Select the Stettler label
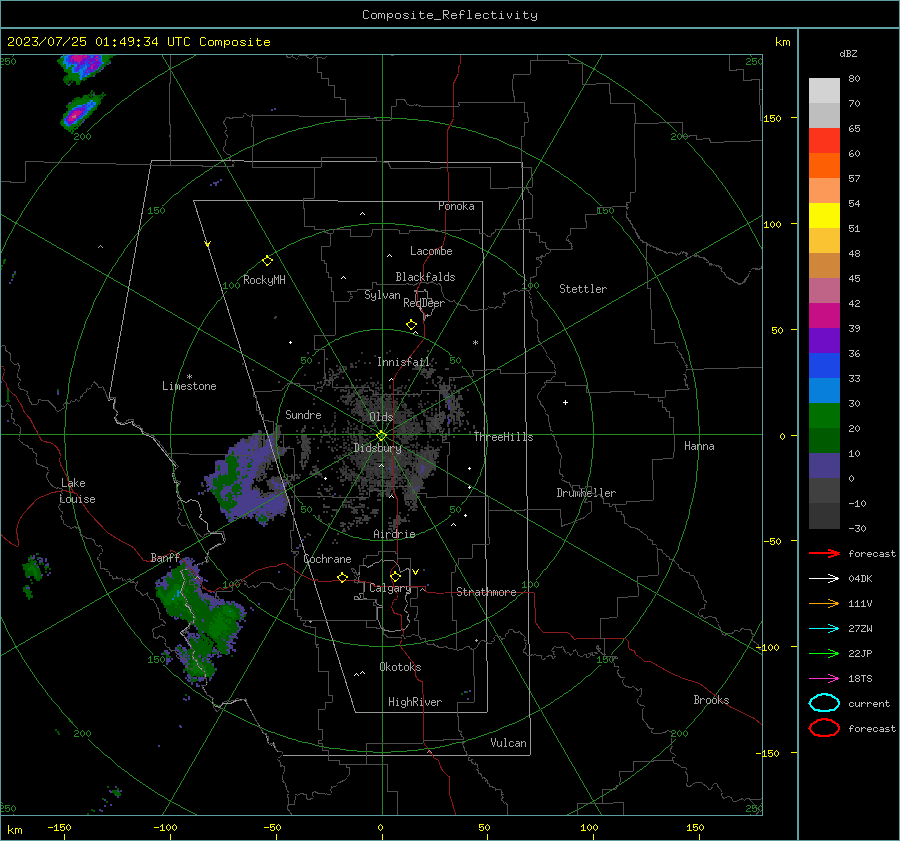900x841 pixels. pos(583,289)
